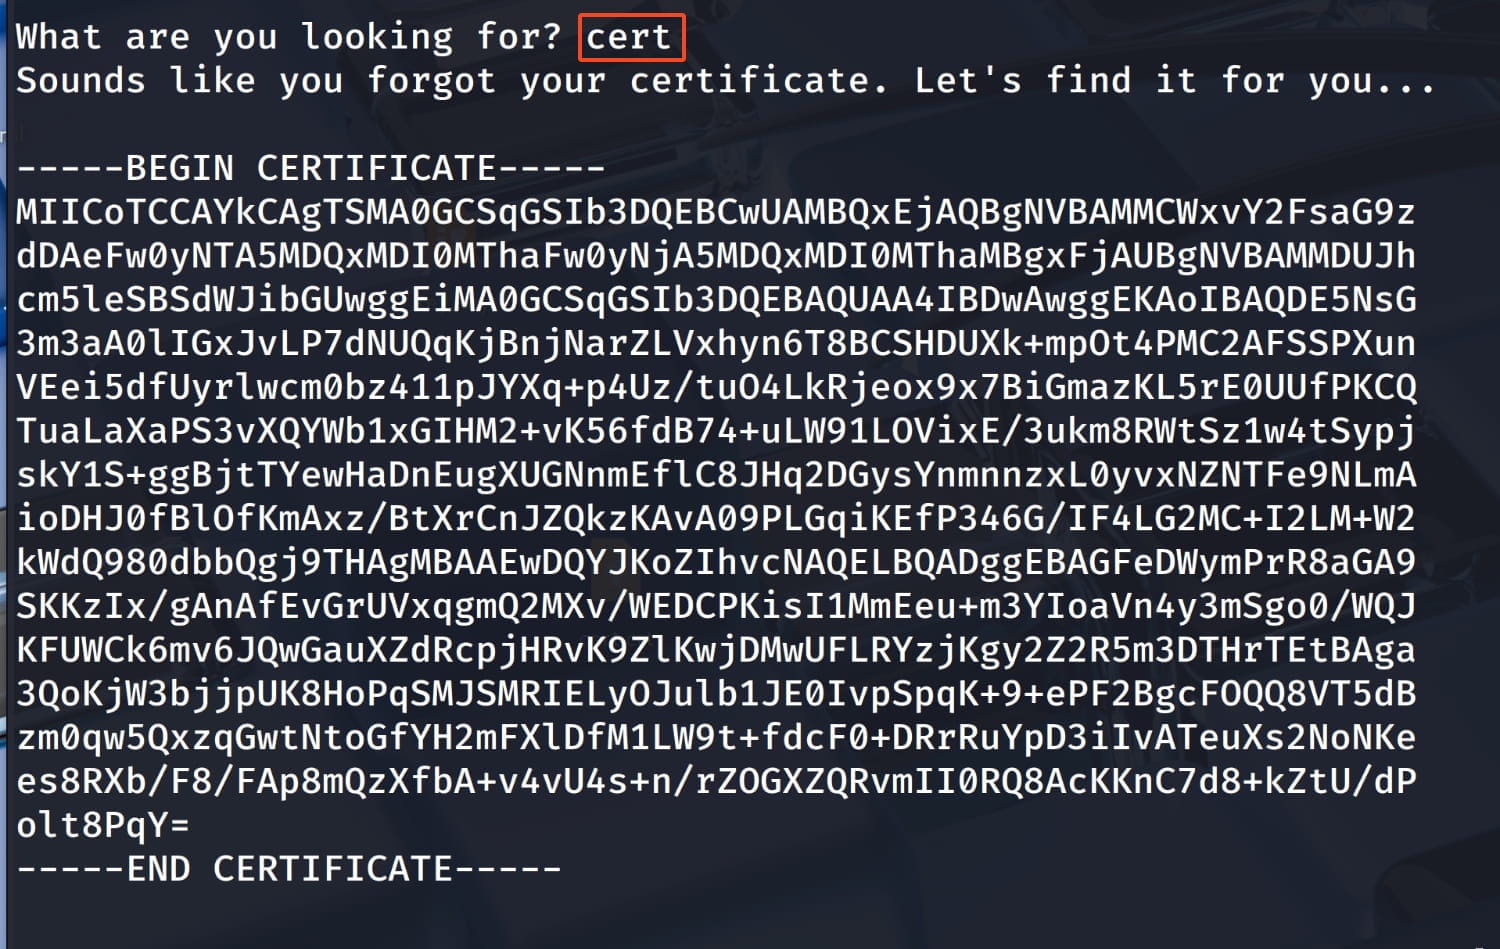Click the certificate line starting 'ioDHJ0fBlOfK'

(x=716, y=518)
